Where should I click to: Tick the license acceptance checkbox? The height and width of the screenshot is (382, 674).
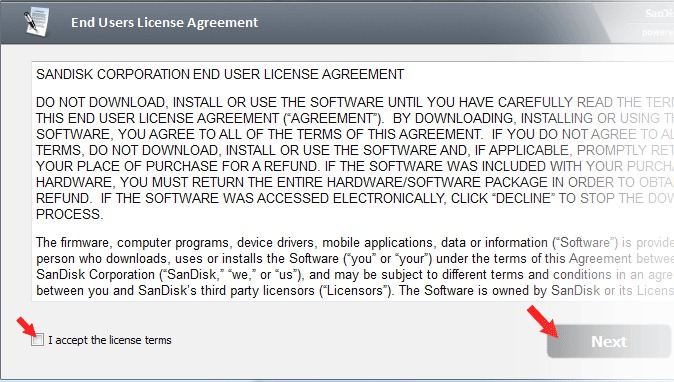click(x=37, y=340)
